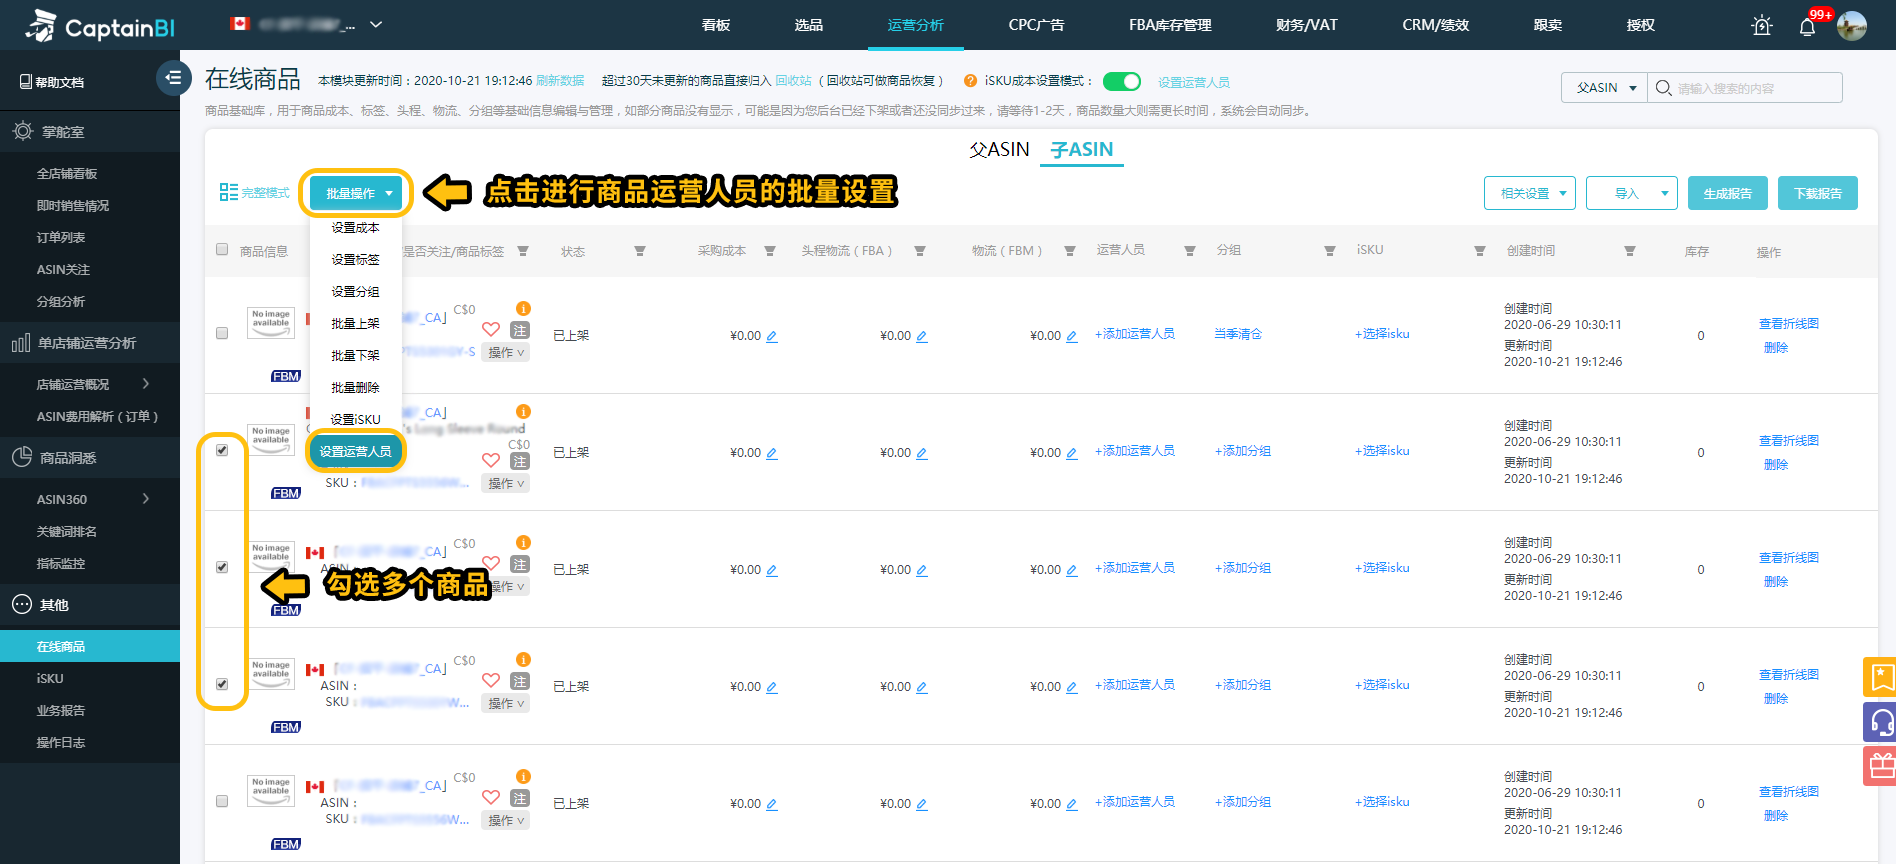1896x864 pixels.
Task: Open 帮助文档 in the sidebar
Action: click(x=52, y=82)
